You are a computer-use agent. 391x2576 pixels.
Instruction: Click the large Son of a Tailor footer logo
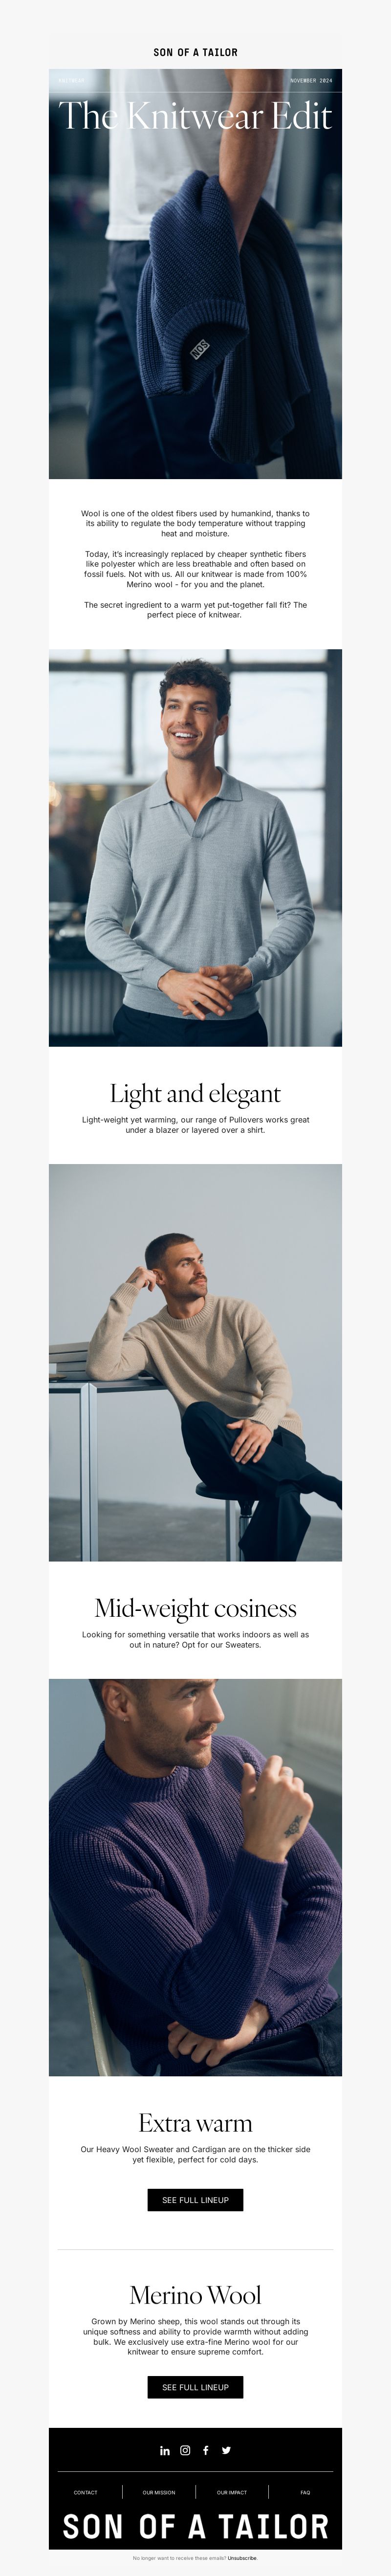tap(196, 2527)
